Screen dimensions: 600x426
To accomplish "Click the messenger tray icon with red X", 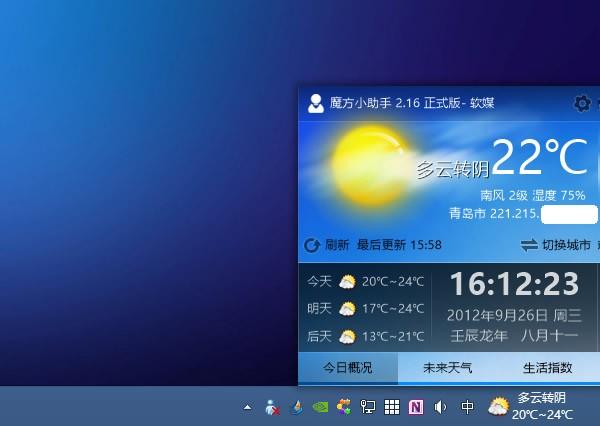I will [272, 407].
